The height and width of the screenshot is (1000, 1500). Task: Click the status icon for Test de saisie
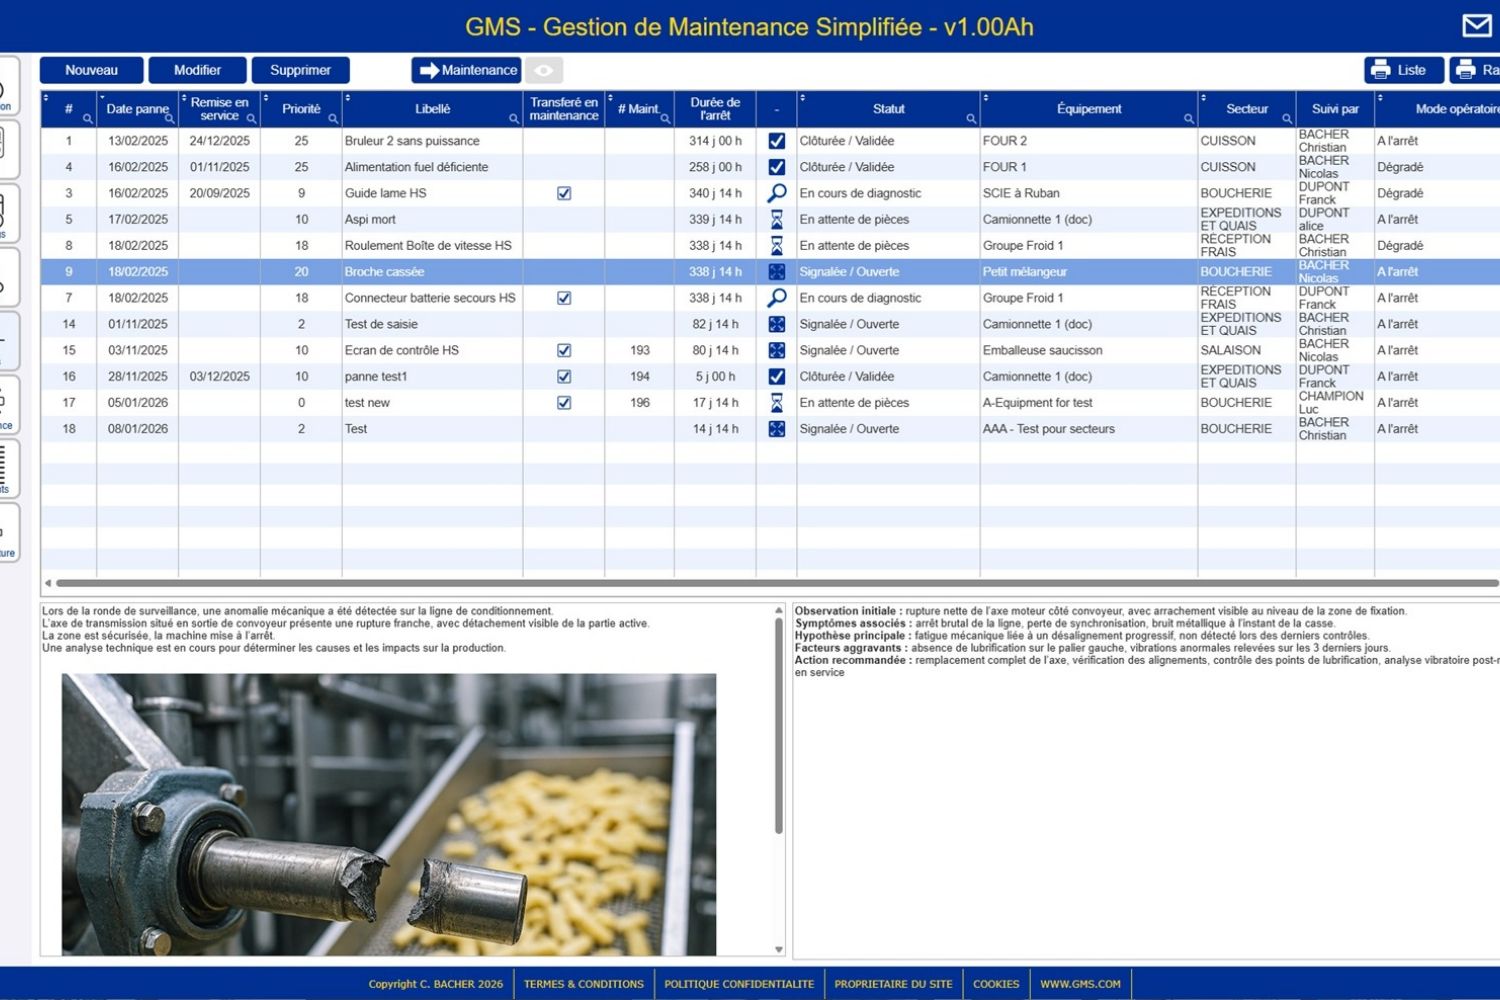pos(776,324)
